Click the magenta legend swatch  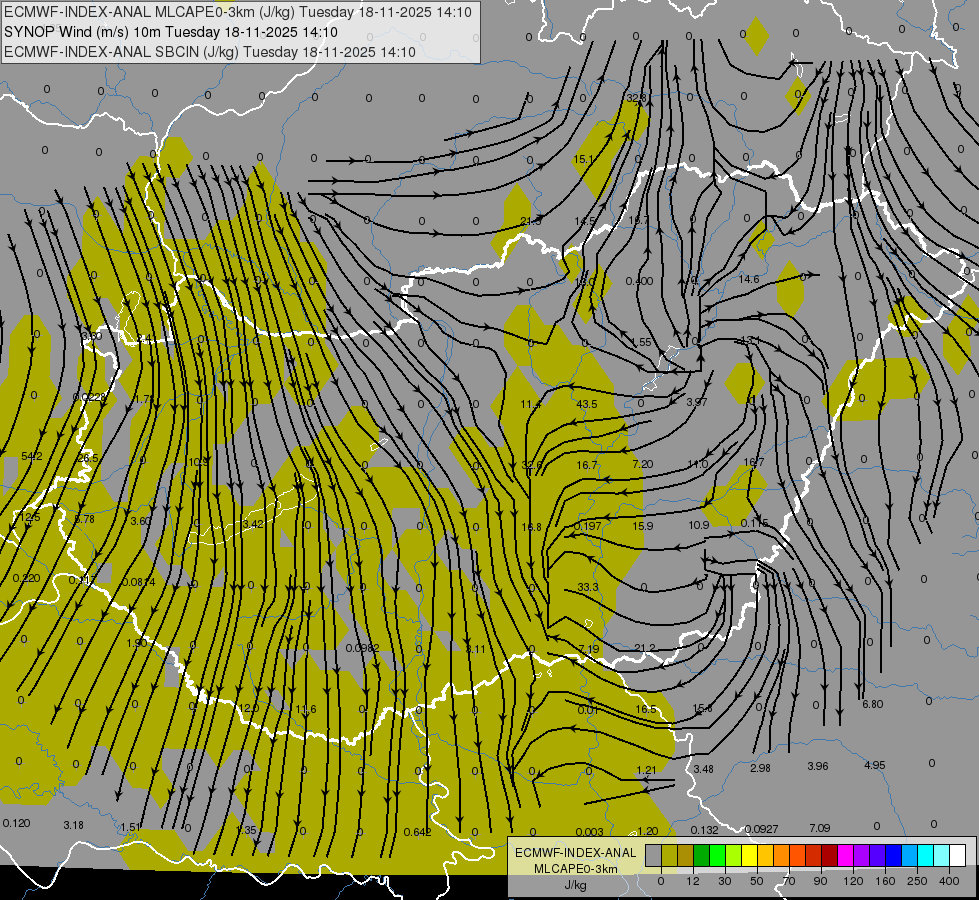point(845,855)
